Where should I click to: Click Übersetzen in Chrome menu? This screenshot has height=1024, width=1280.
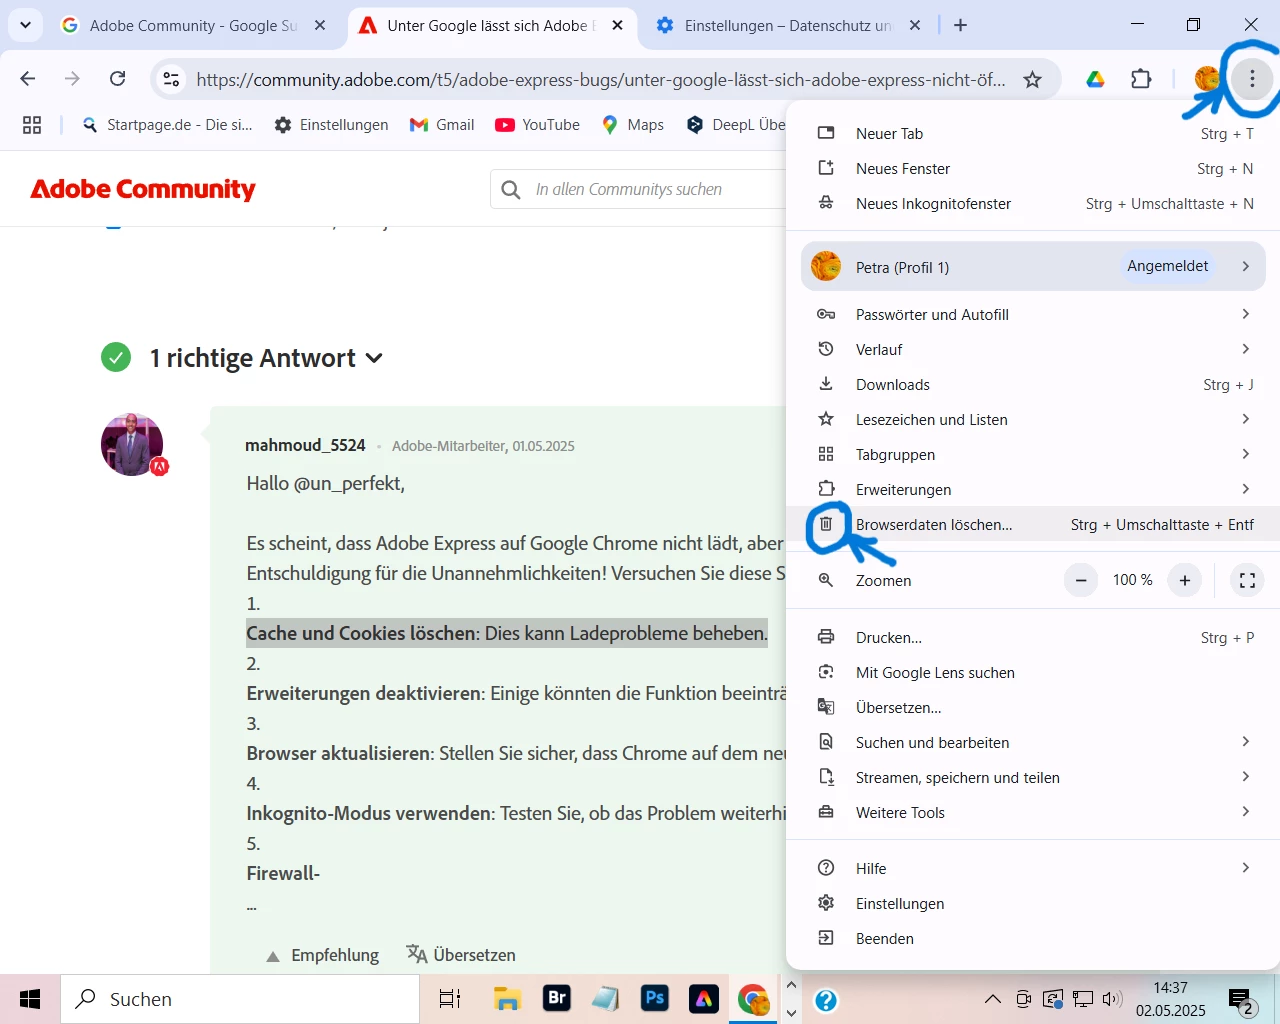click(1033, 708)
